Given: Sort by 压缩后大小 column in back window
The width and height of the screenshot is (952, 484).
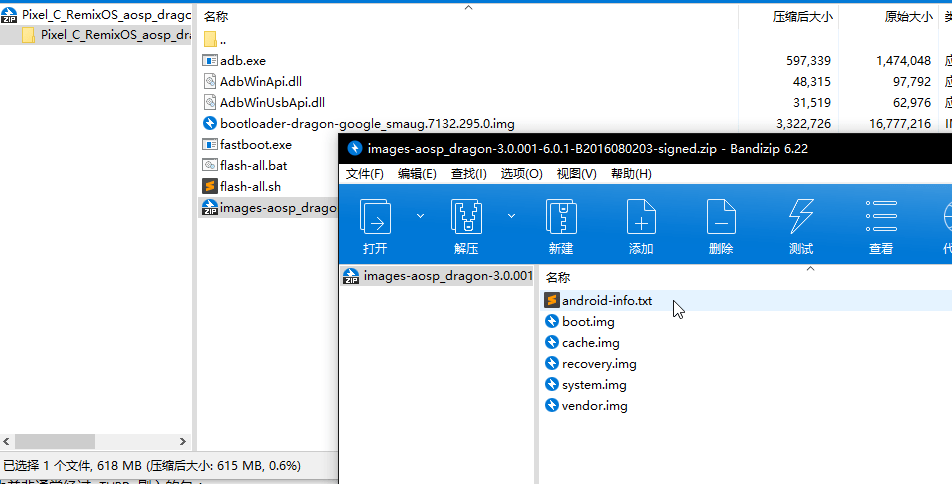Looking at the screenshot, I should click(x=802, y=16).
